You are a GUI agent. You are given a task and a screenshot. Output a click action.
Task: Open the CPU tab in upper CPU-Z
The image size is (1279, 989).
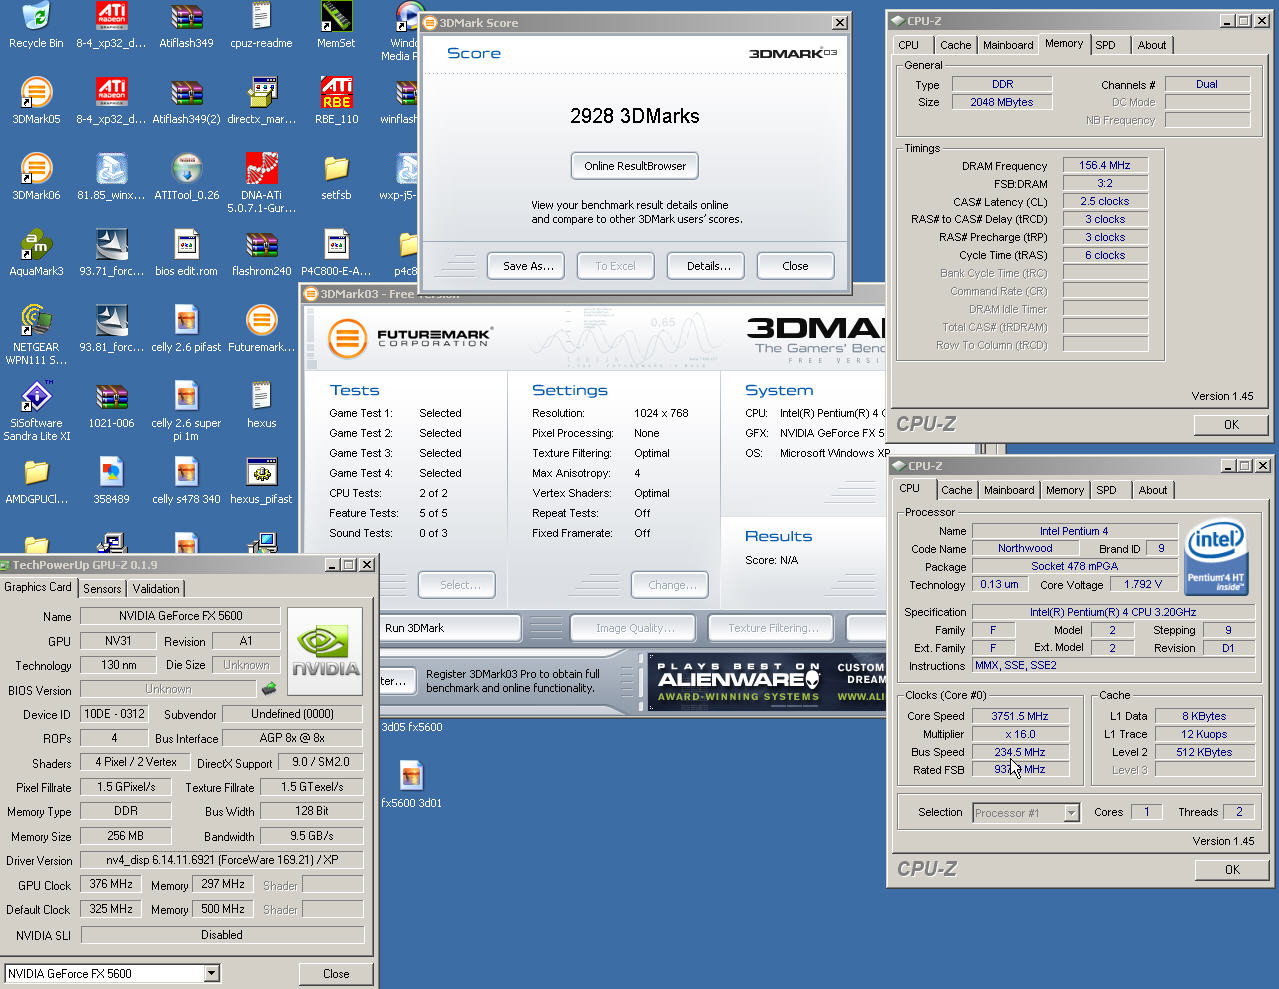(909, 45)
